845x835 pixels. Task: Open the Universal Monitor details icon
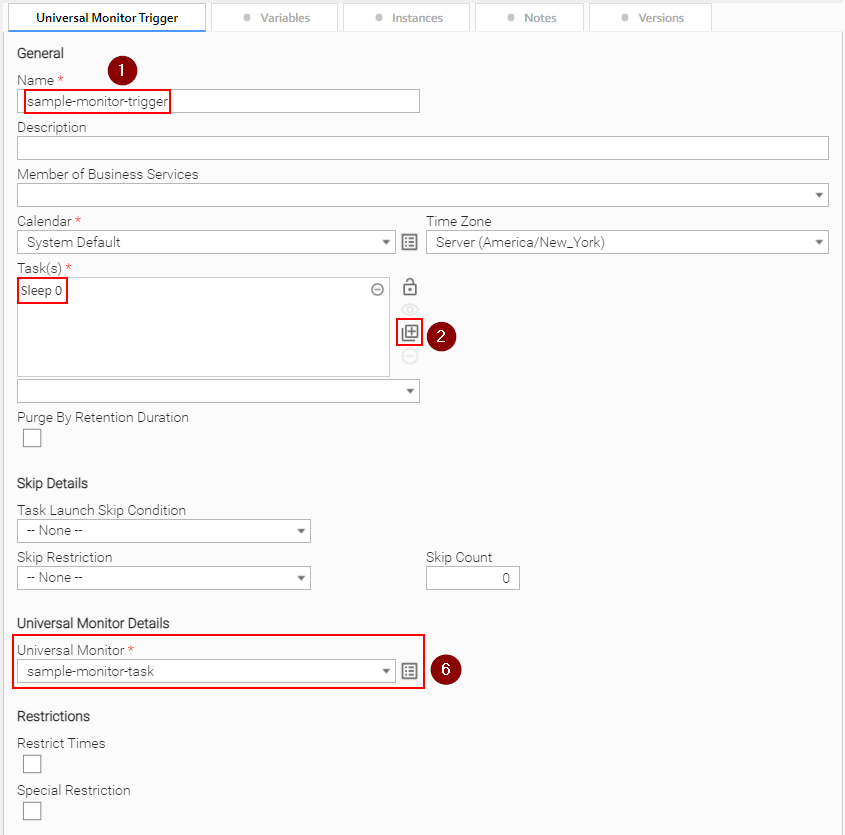[x=409, y=671]
